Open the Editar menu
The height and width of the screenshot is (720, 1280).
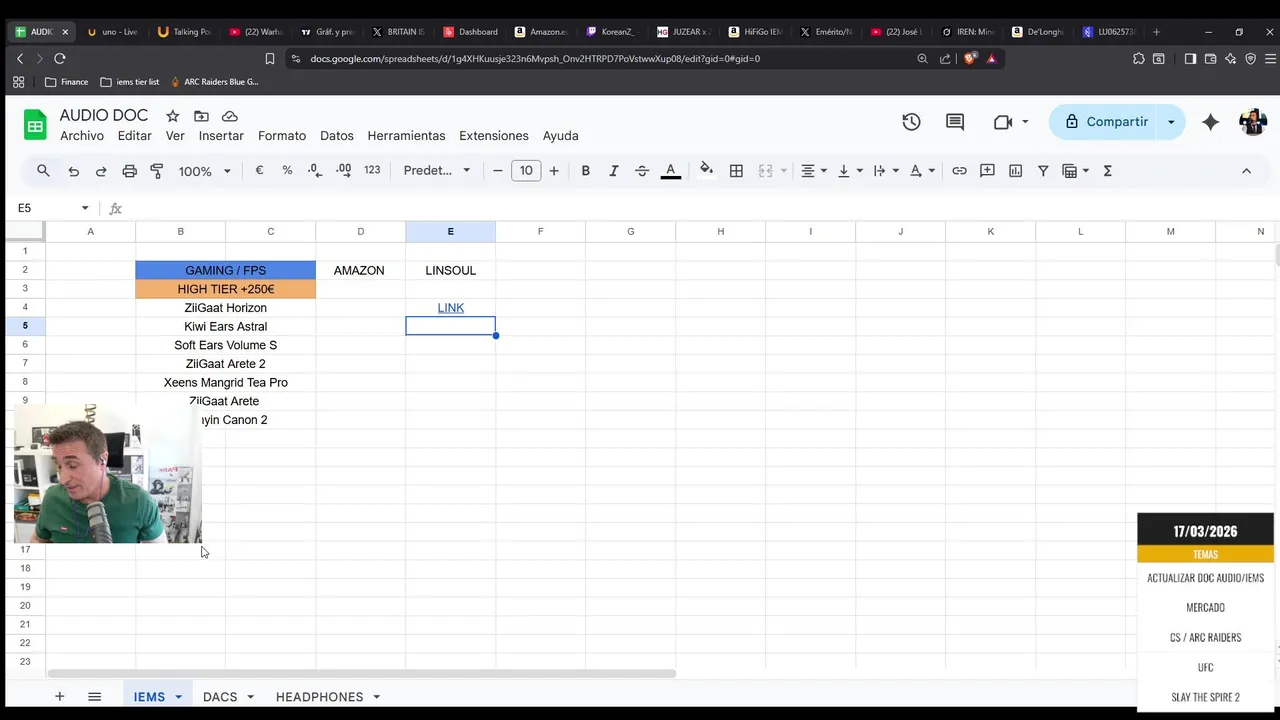click(134, 136)
